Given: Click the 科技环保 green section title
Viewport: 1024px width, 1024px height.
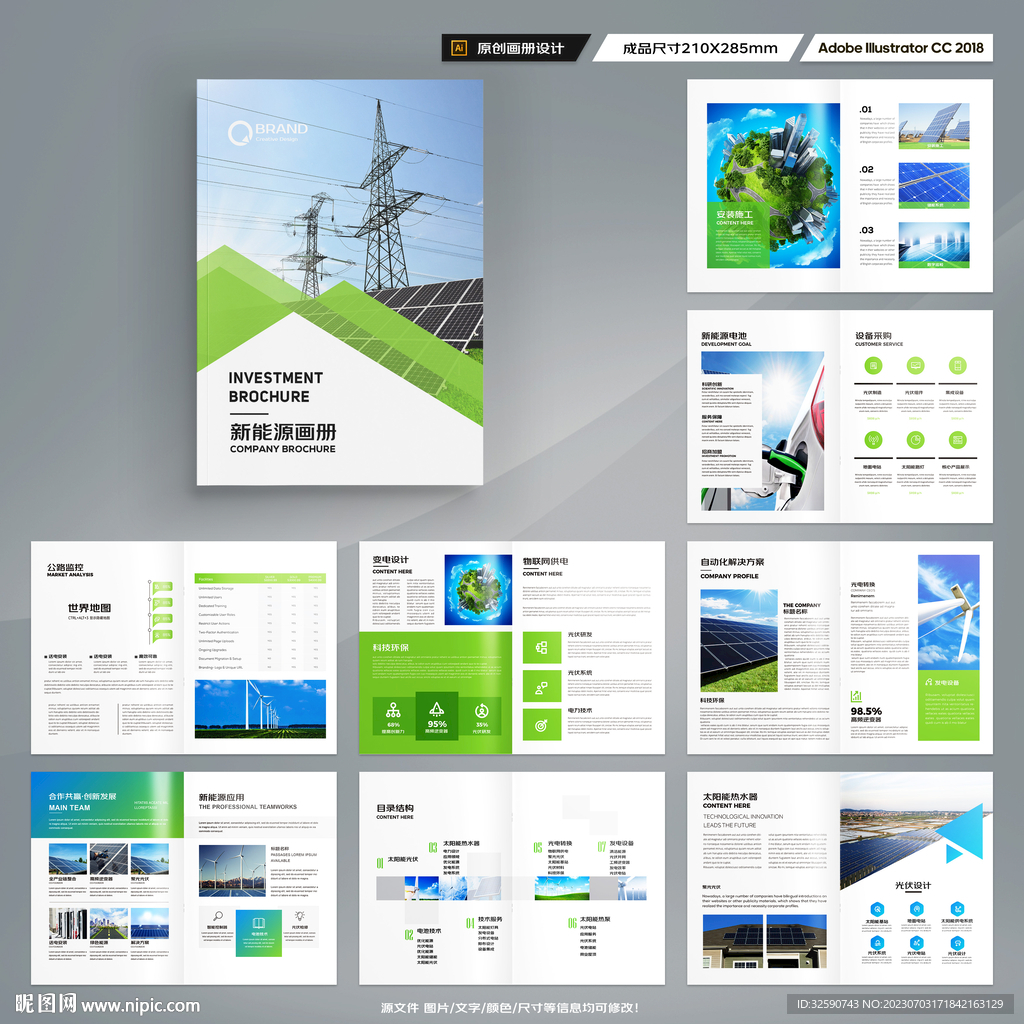Looking at the screenshot, I should 391,647.
